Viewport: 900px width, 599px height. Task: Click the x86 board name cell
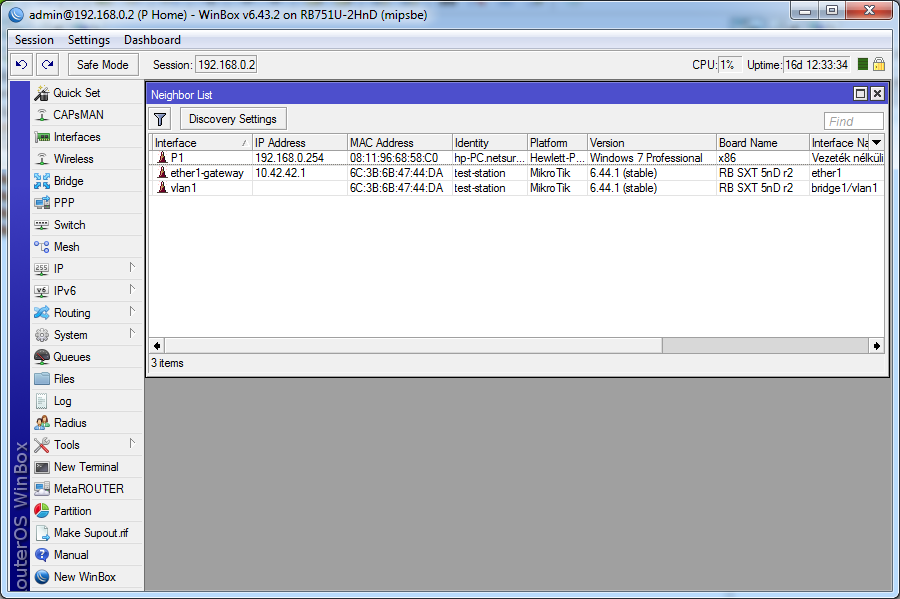click(727, 158)
